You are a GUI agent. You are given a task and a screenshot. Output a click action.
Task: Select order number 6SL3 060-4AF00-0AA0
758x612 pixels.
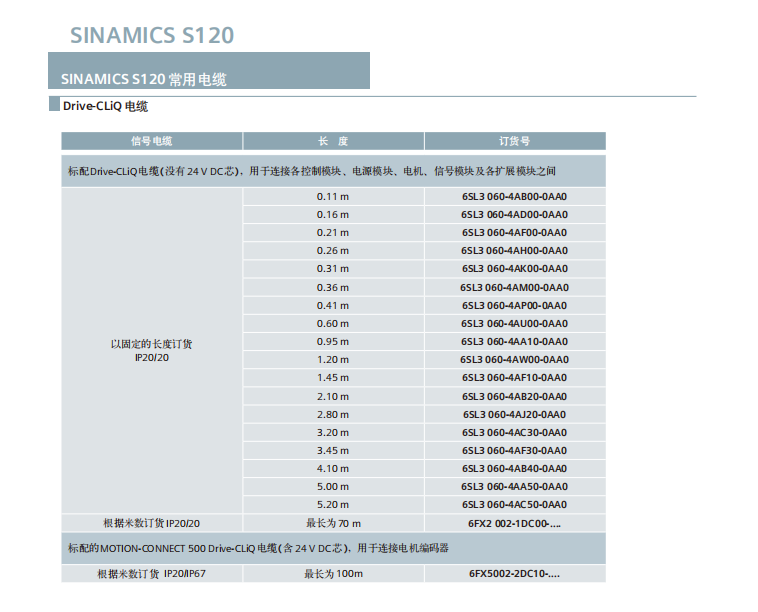[x=515, y=233]
